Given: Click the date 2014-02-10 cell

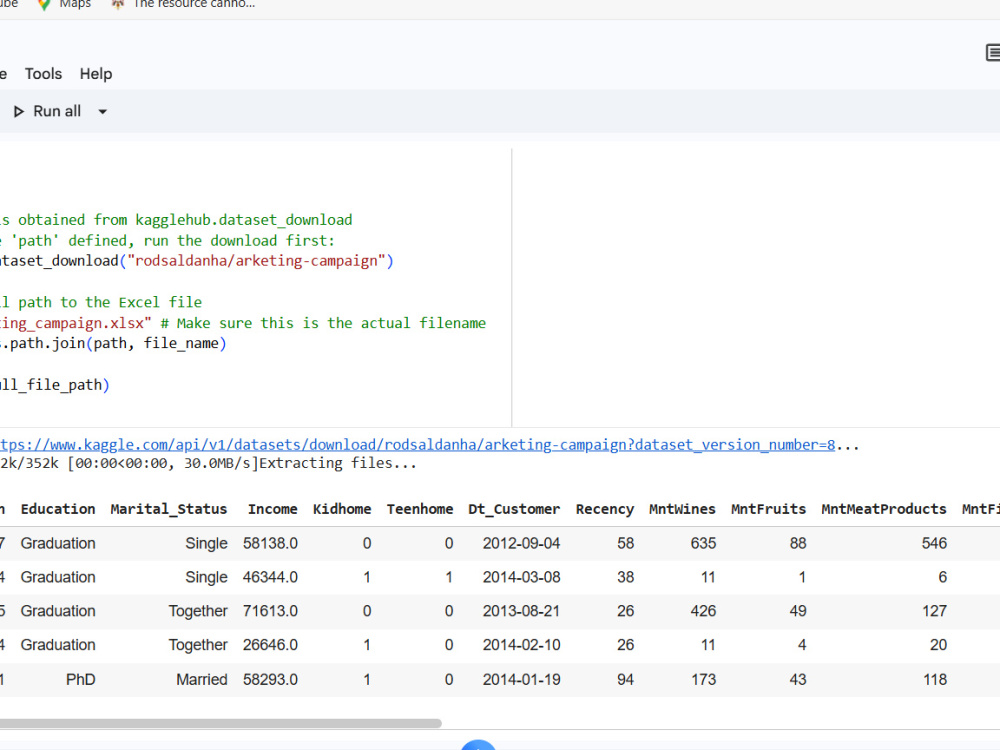Looking at the screenshot, I should click(522, 645).
